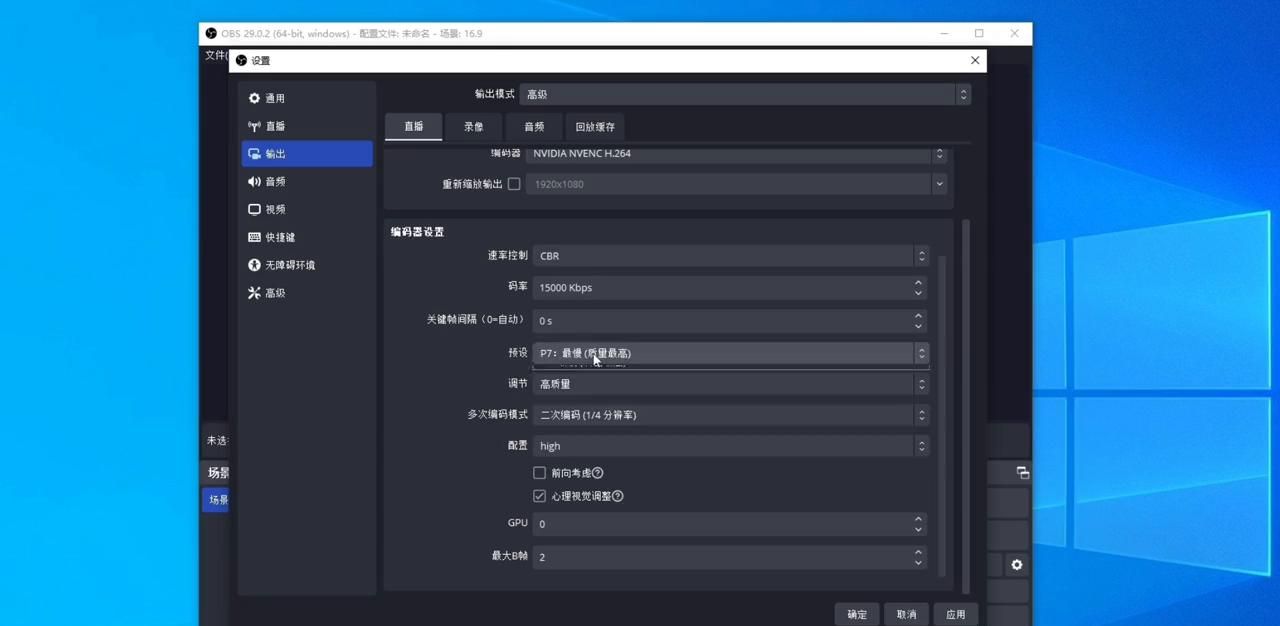
Task: Click dock popout icon in OBS main window
Action: click(1022, 472)
